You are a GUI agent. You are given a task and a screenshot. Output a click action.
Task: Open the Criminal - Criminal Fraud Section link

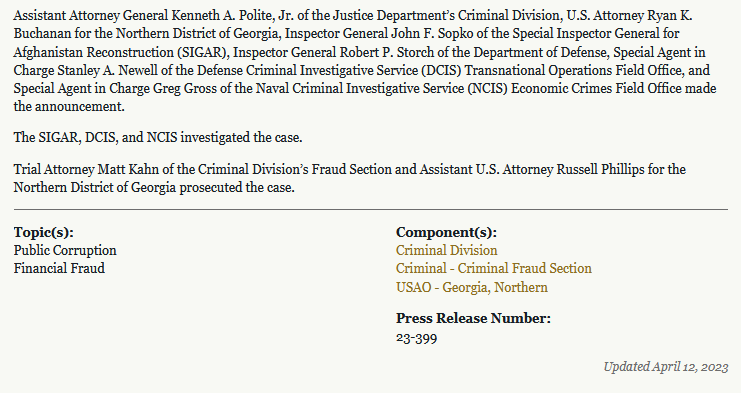point(494,269)
